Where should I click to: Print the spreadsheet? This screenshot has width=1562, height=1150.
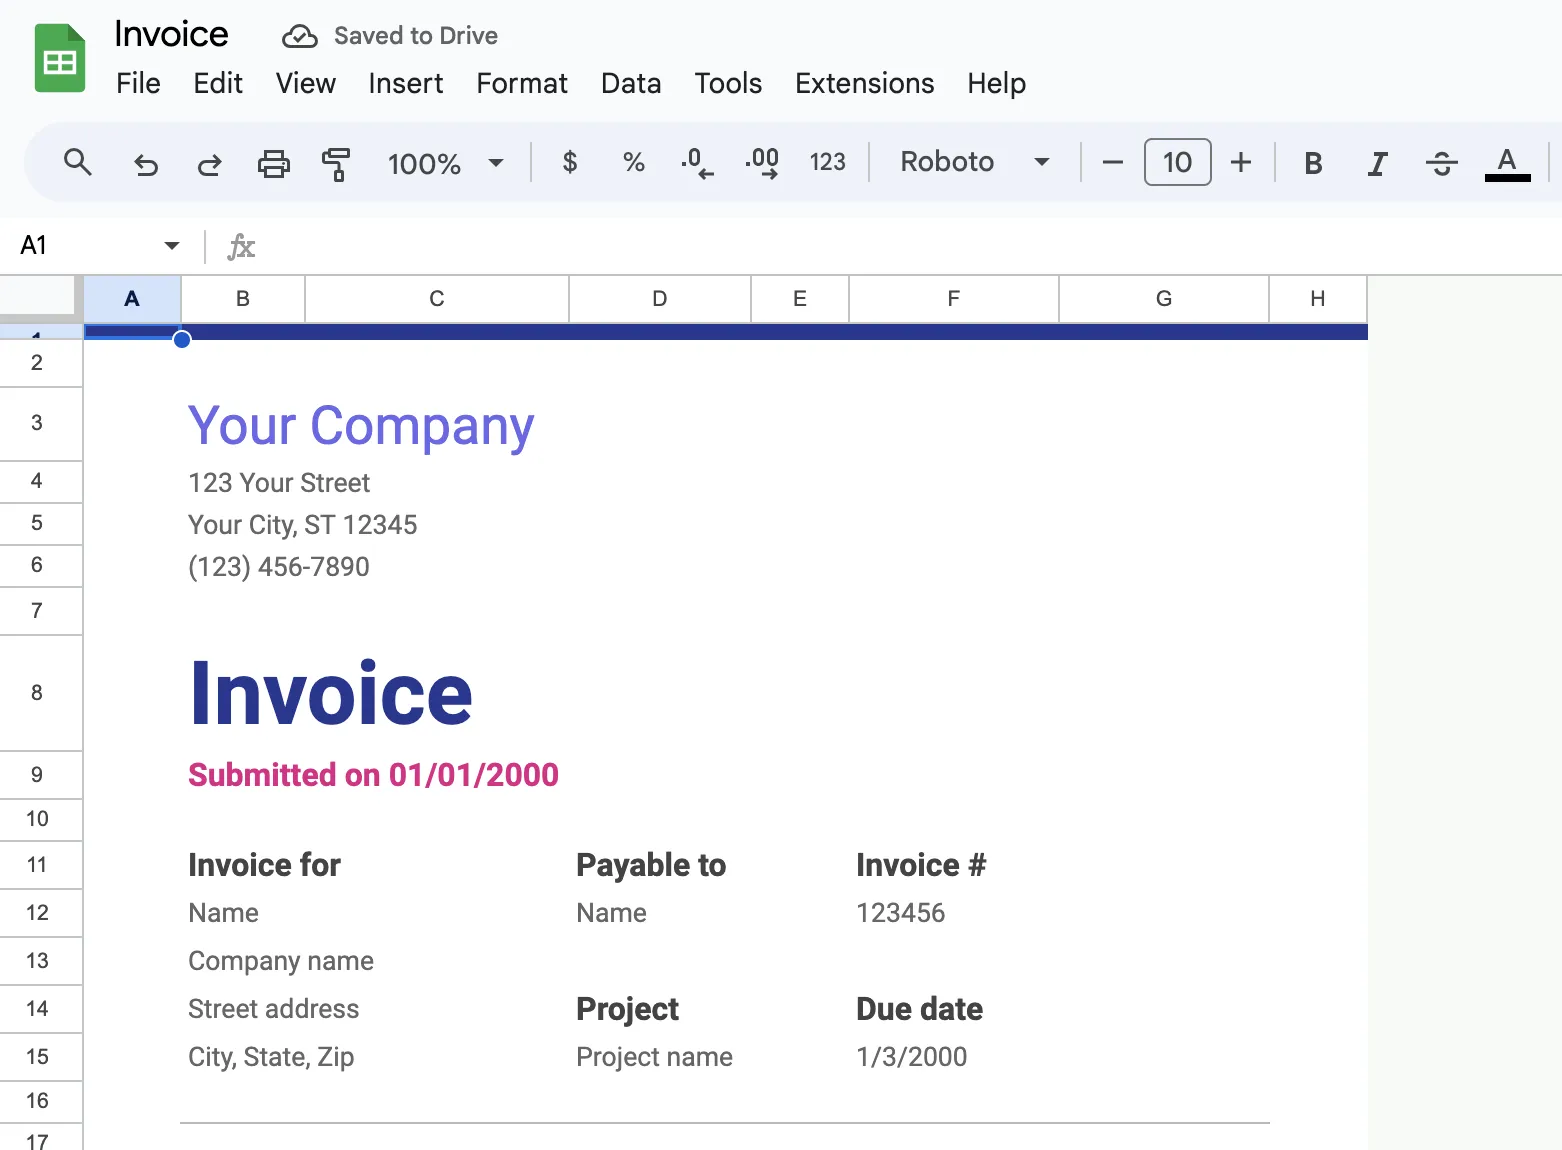tap(273, 163)
